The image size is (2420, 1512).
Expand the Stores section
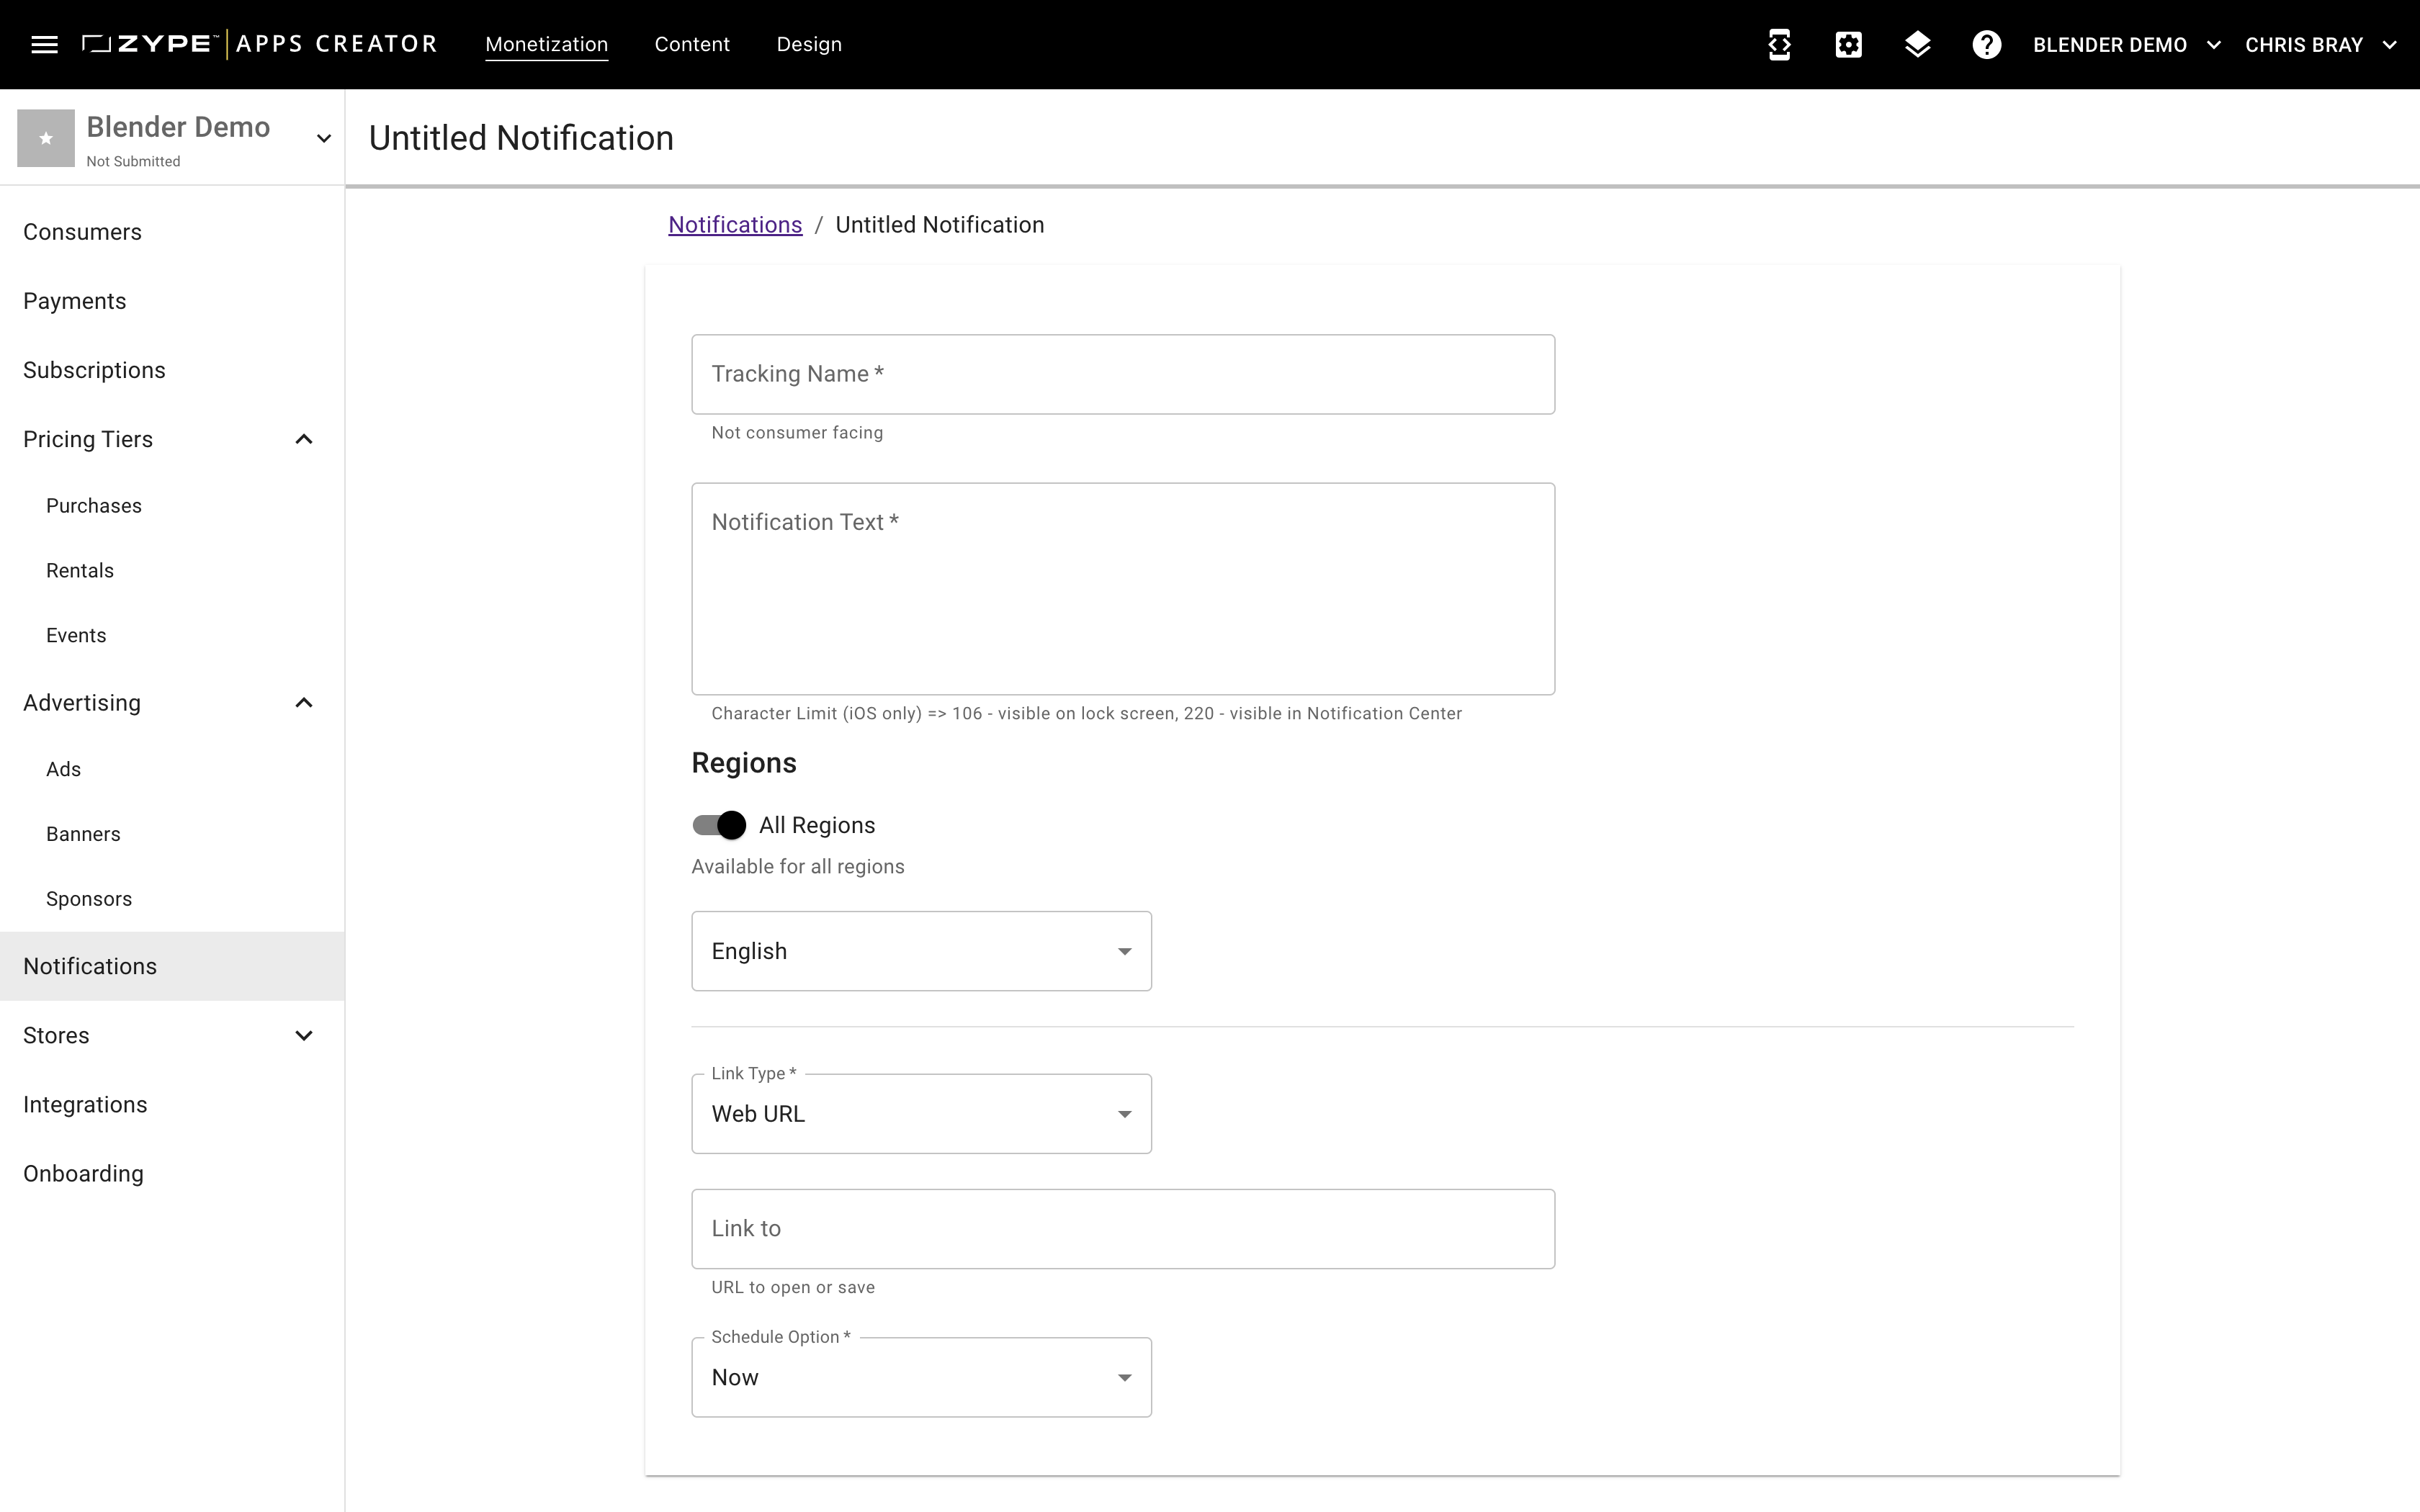[x=304, y=1035]
